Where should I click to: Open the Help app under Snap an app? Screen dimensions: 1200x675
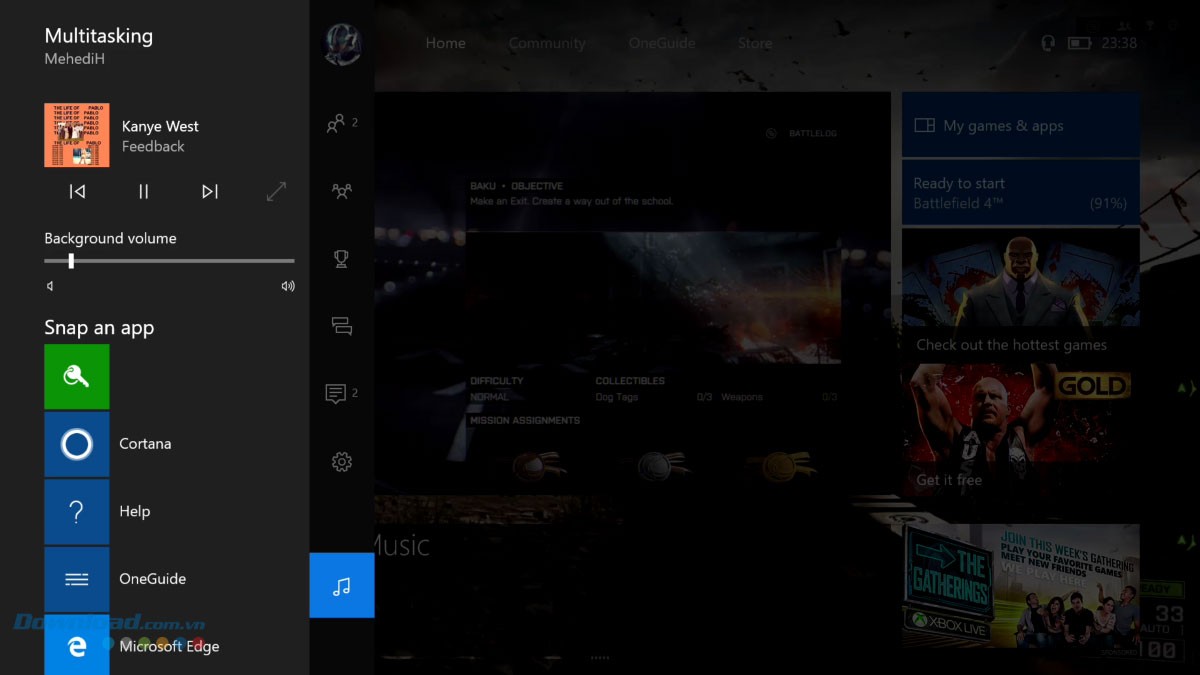click(77, 511)
